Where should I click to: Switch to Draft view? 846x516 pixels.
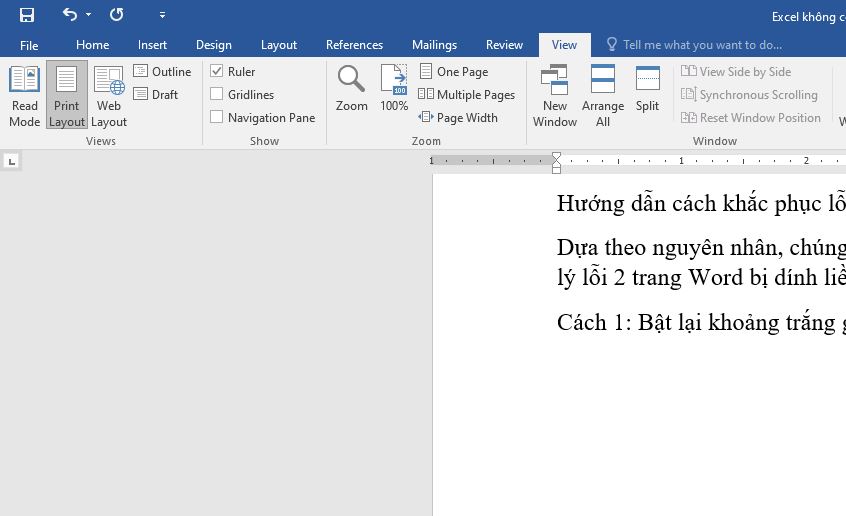point(156,94)
